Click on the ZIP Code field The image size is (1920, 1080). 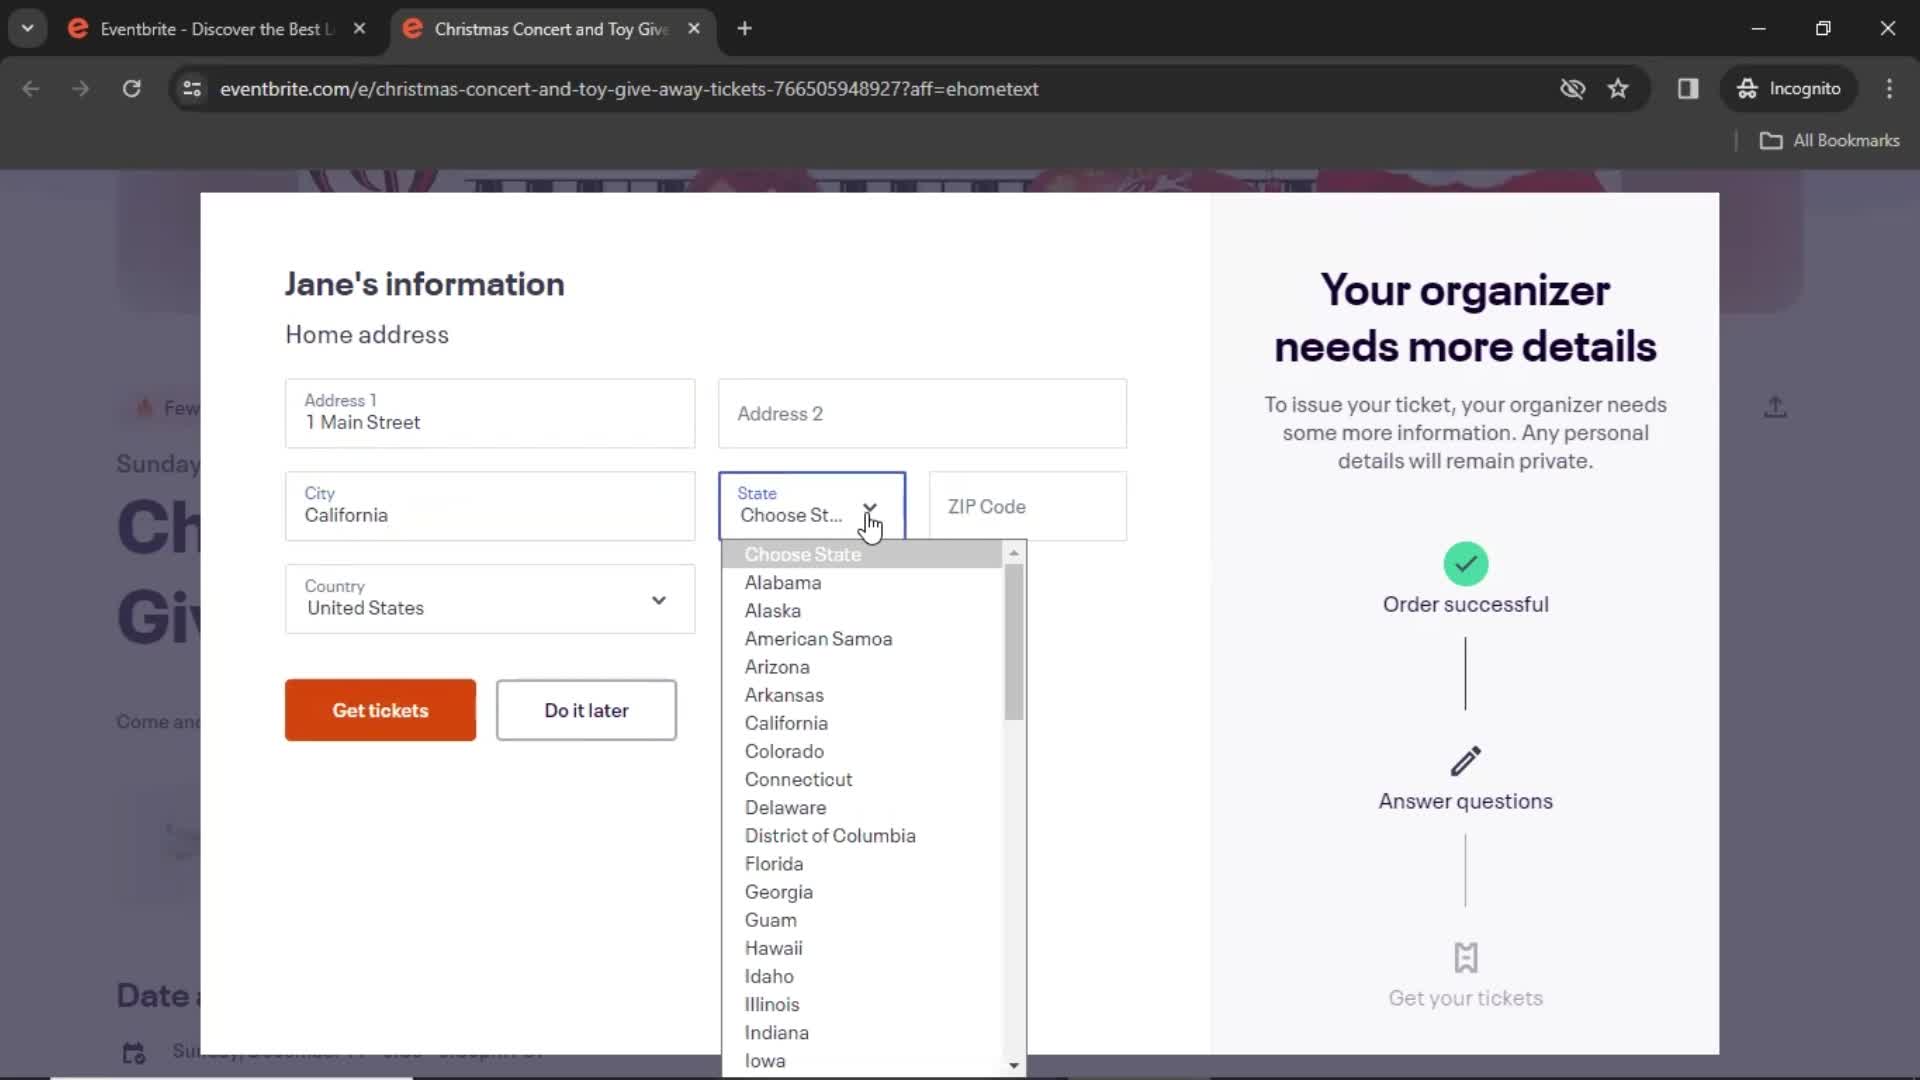1026,505
